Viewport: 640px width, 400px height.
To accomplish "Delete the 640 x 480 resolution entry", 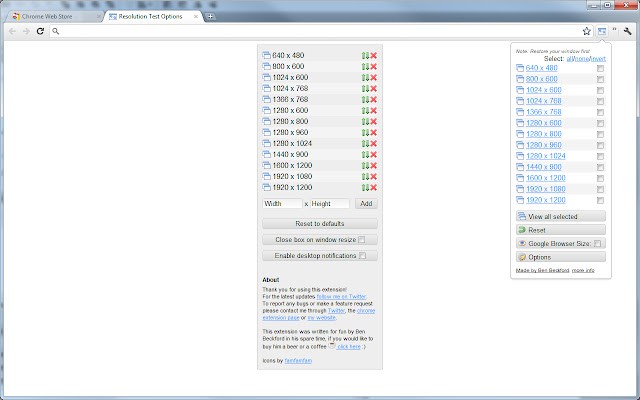I will click(x=373, y=55).
